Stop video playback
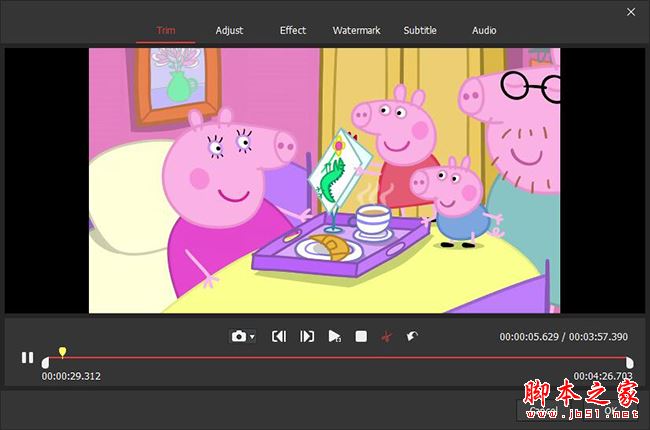Screen dimensions: 650x430 pyautogui.click(x=361, y=336)
